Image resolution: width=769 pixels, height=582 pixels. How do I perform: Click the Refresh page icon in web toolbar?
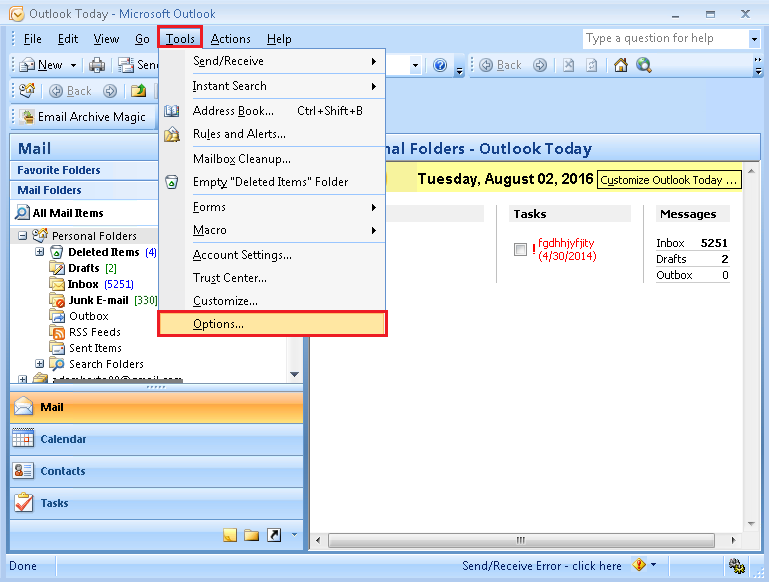591,65
